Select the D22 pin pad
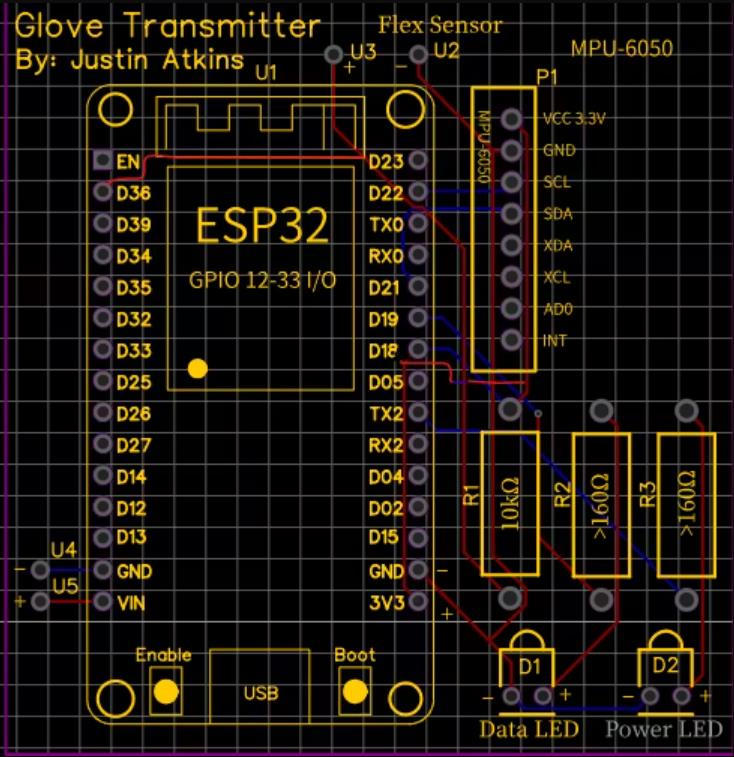 coord(418,192)
